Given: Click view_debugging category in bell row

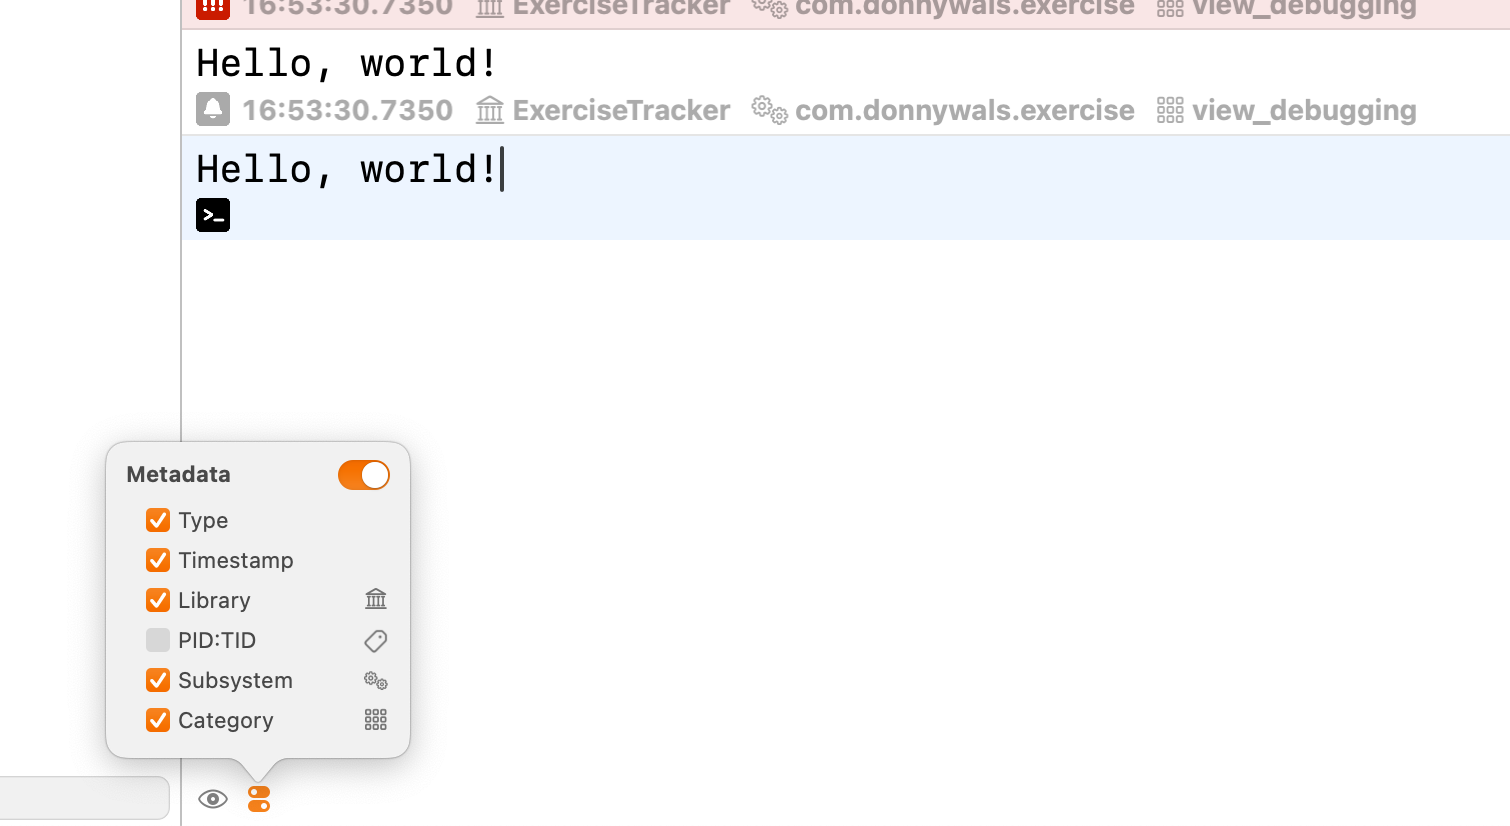Looking at the screenshot, I should (x=1304, y=111).
